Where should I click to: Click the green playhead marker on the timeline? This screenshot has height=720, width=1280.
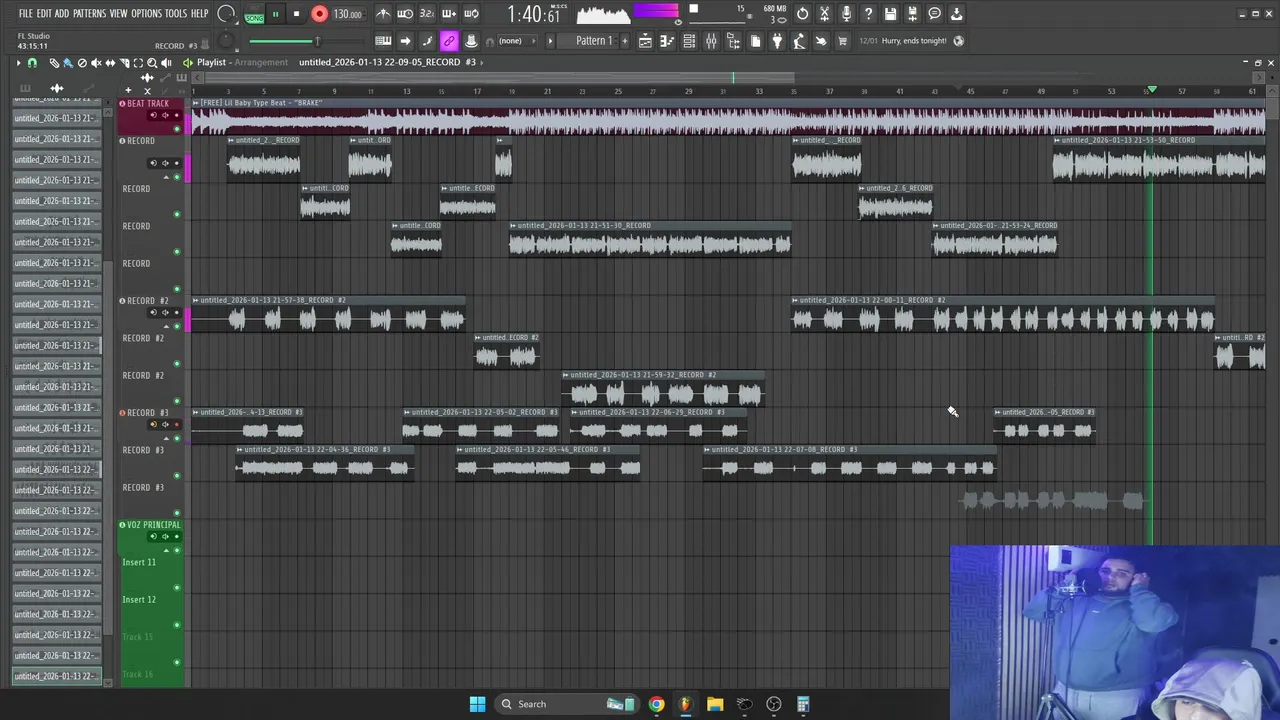tap(1152, 90)
